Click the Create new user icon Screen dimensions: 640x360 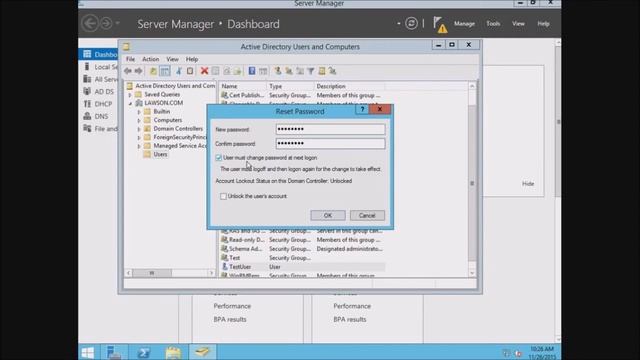pyautogui.click(x=278, y=71)
